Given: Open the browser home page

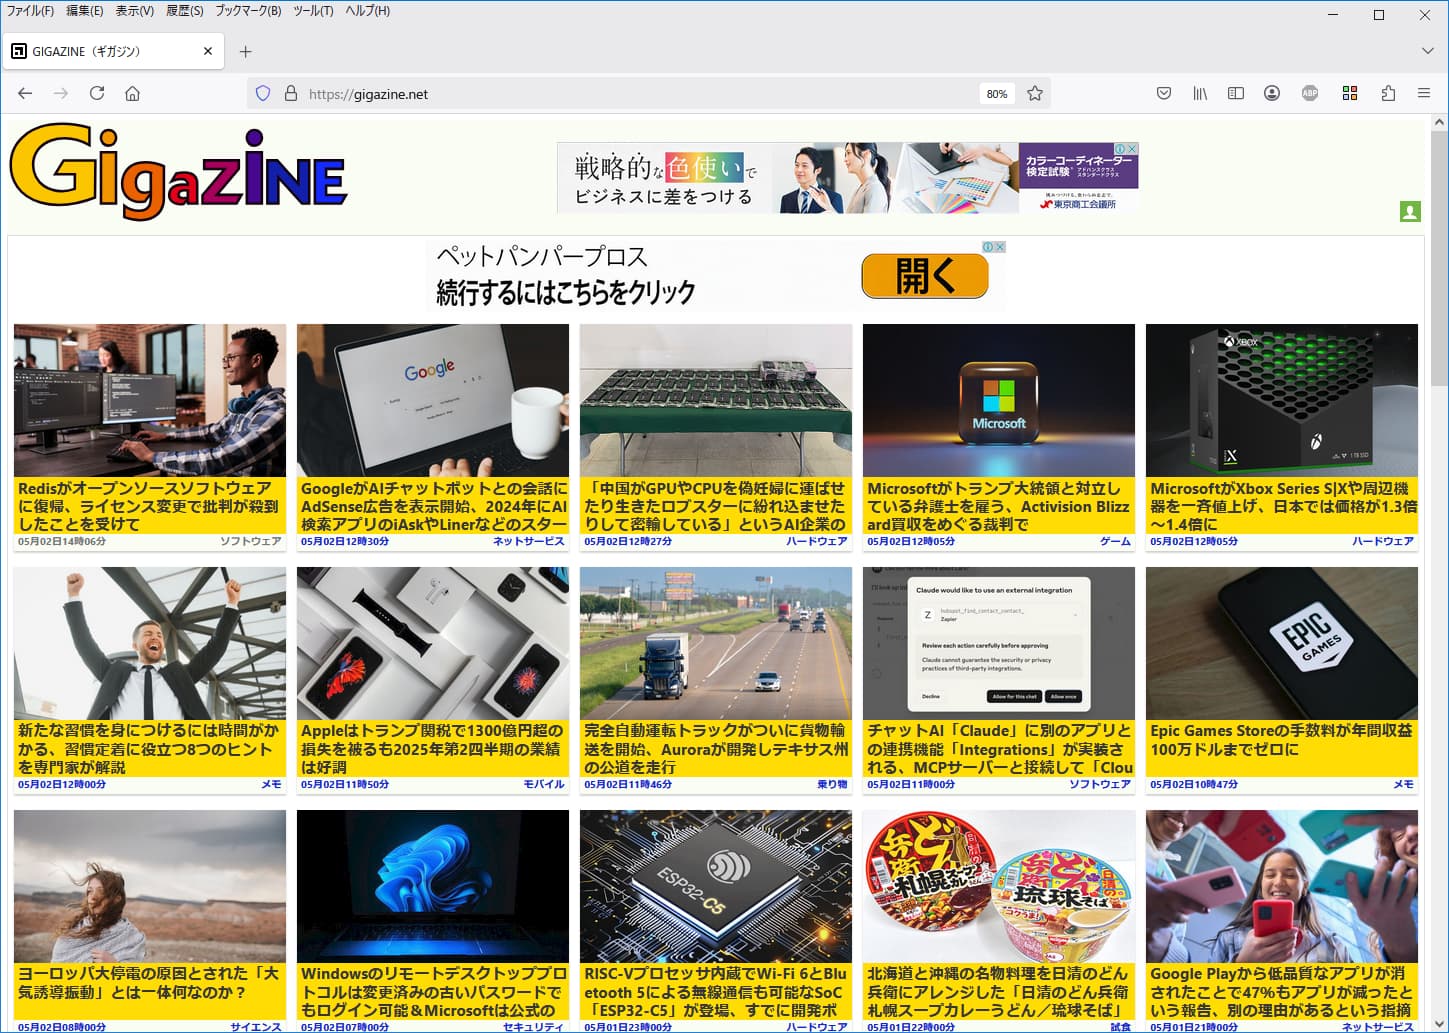Looking at the screenshot, I should point(132,93).
